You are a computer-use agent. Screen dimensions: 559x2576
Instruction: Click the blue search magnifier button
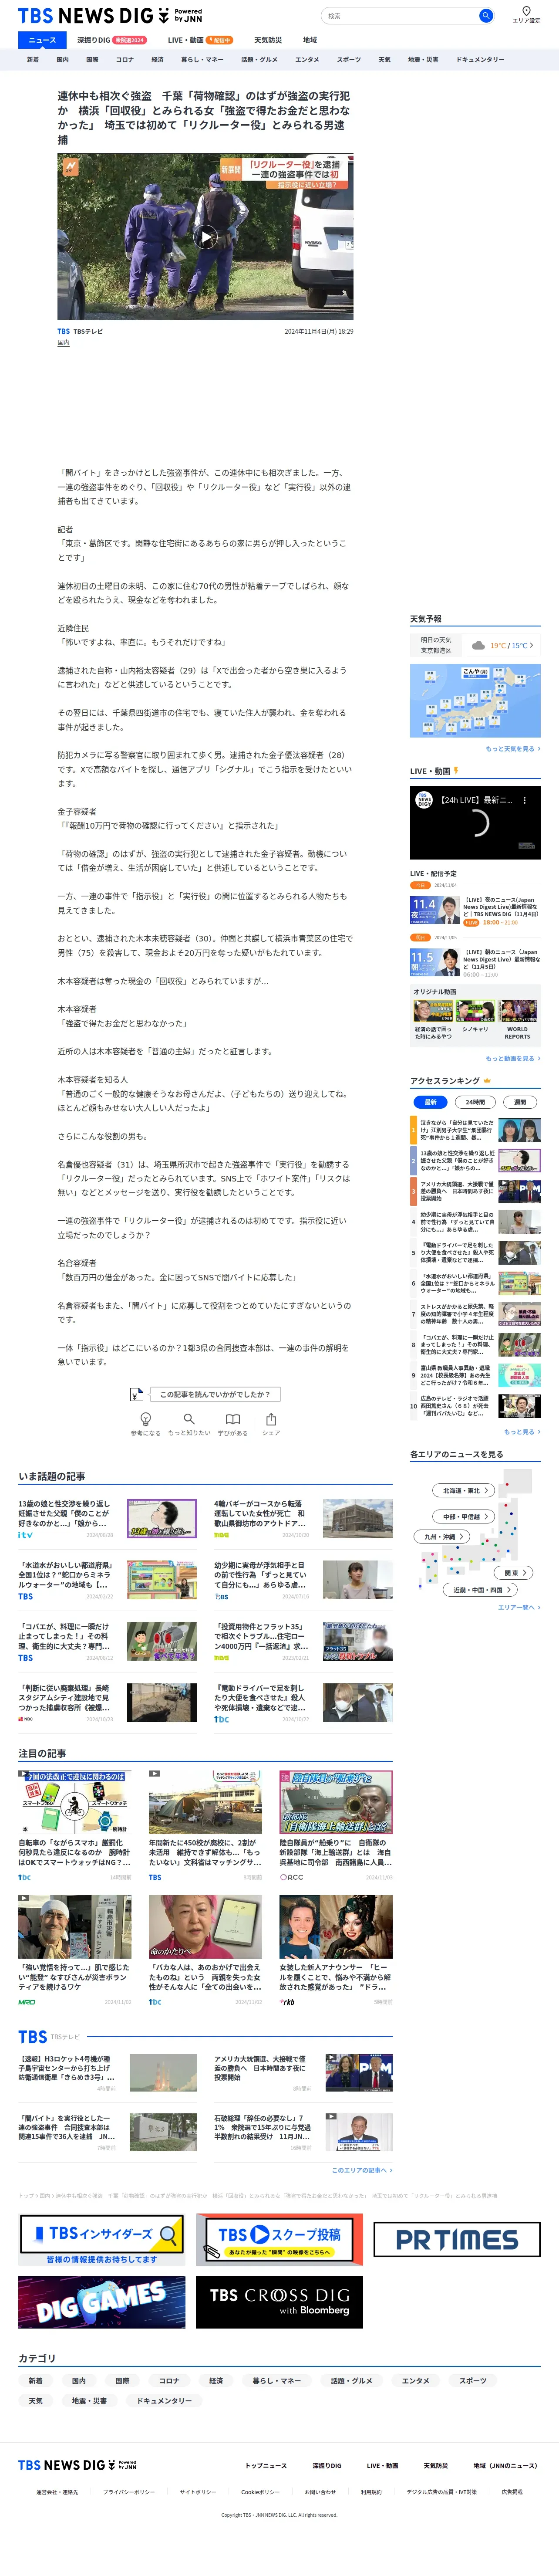coord(485,16)
